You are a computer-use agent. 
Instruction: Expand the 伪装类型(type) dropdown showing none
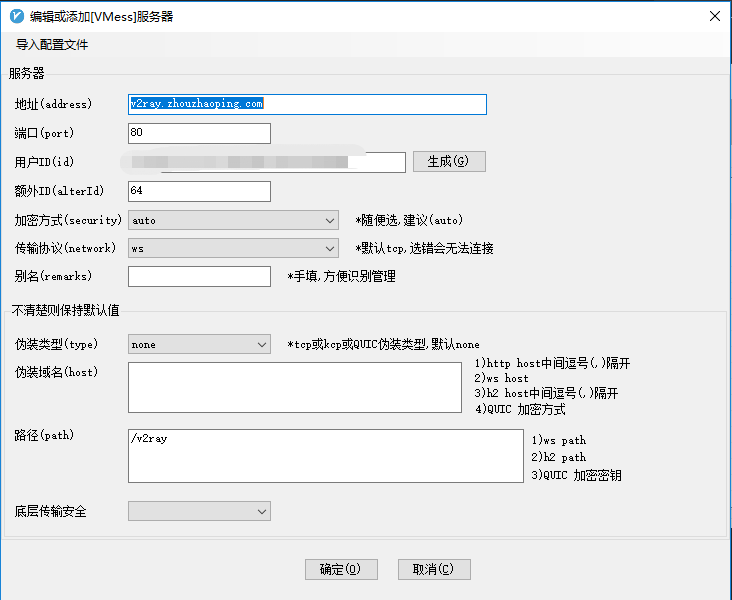tap(199, 344)
